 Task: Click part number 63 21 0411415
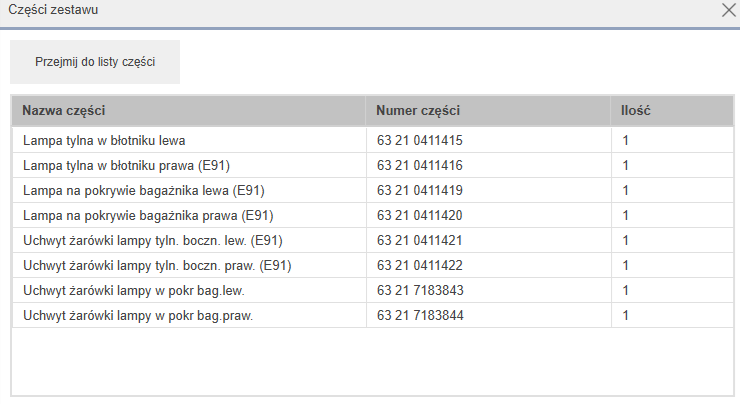pyautogui.click(x=420, y=140)
